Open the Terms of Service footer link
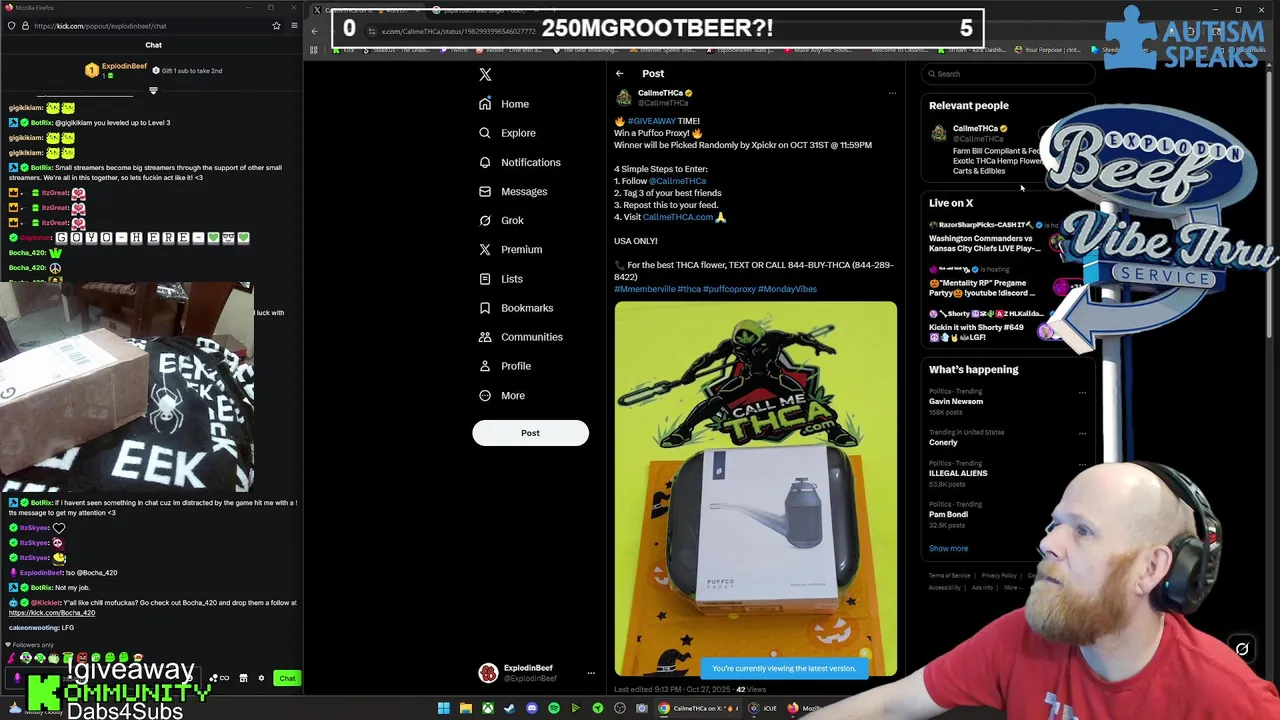The width and height of the screenshot is (1280, 720). 949,576
